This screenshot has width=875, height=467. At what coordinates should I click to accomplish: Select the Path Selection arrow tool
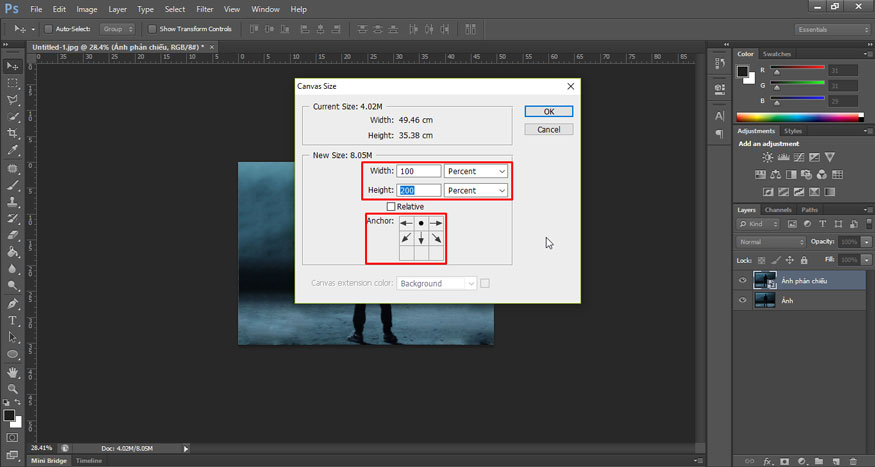coord(12,338)
